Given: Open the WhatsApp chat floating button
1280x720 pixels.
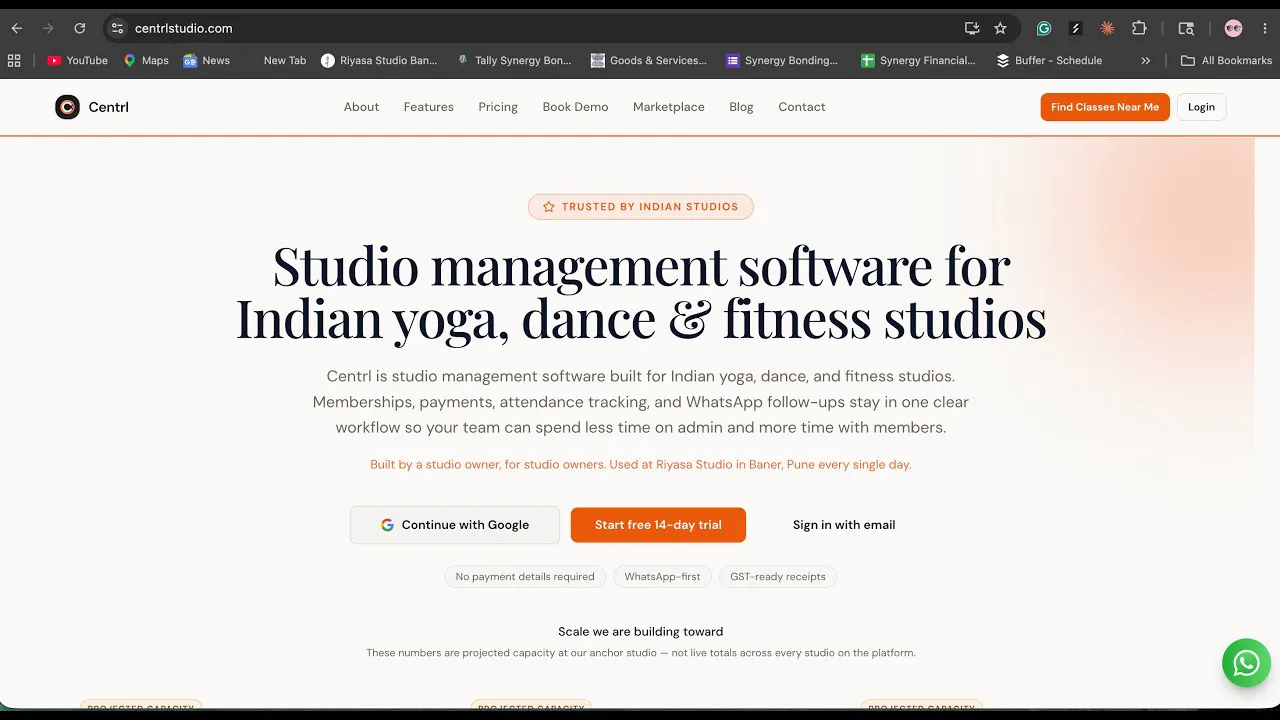Looking at the screenshot, I should (x=1246, y=662).
